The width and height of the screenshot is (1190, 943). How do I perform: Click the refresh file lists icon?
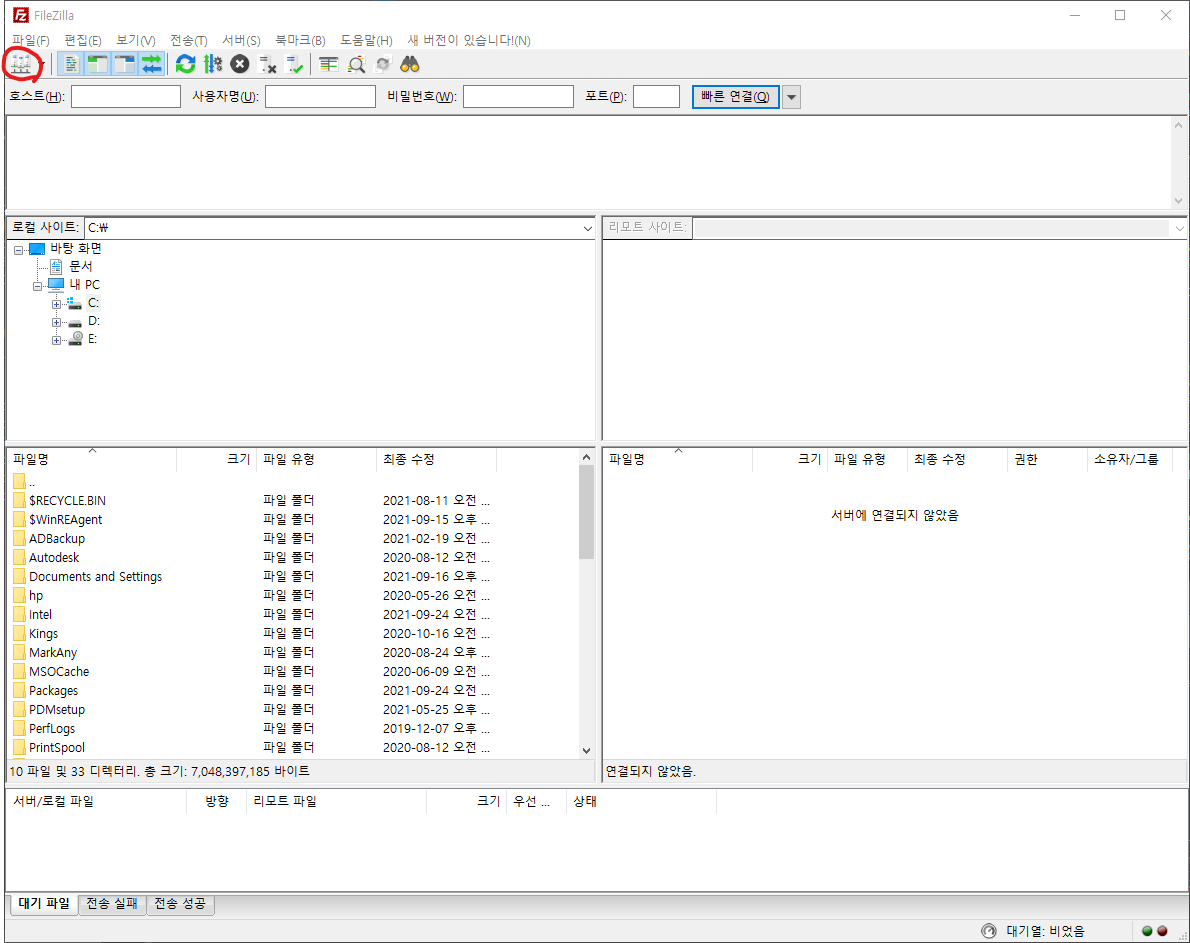pyautogui.click(x=185, y=64)
